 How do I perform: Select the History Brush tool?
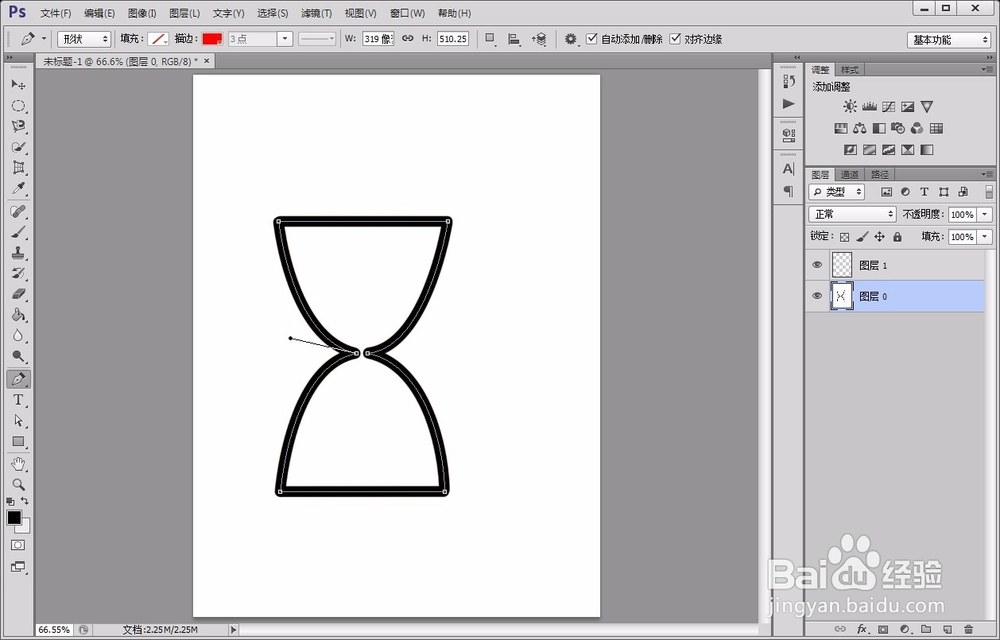coord(18,273)
